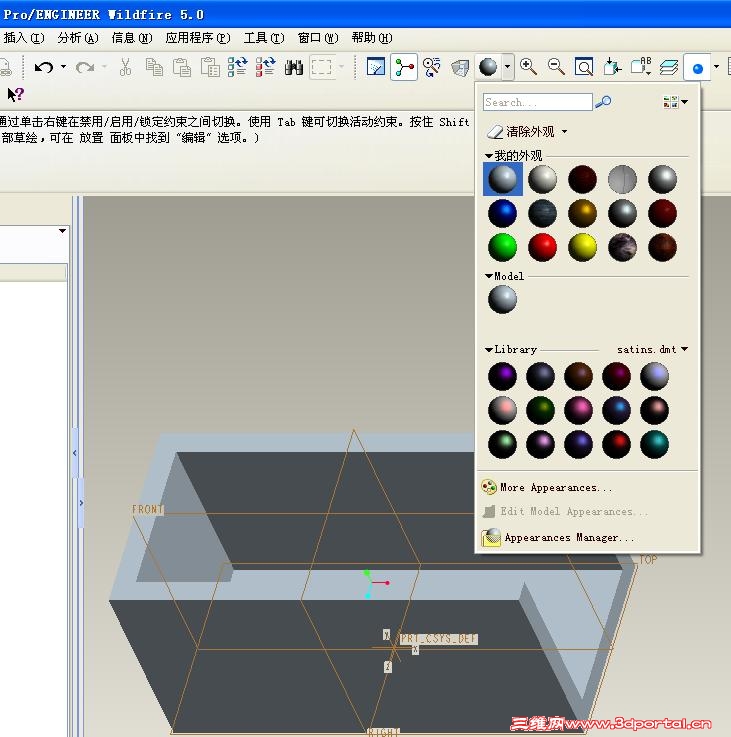
Task: Open Appearances Manager...
Action: (558, 537)
